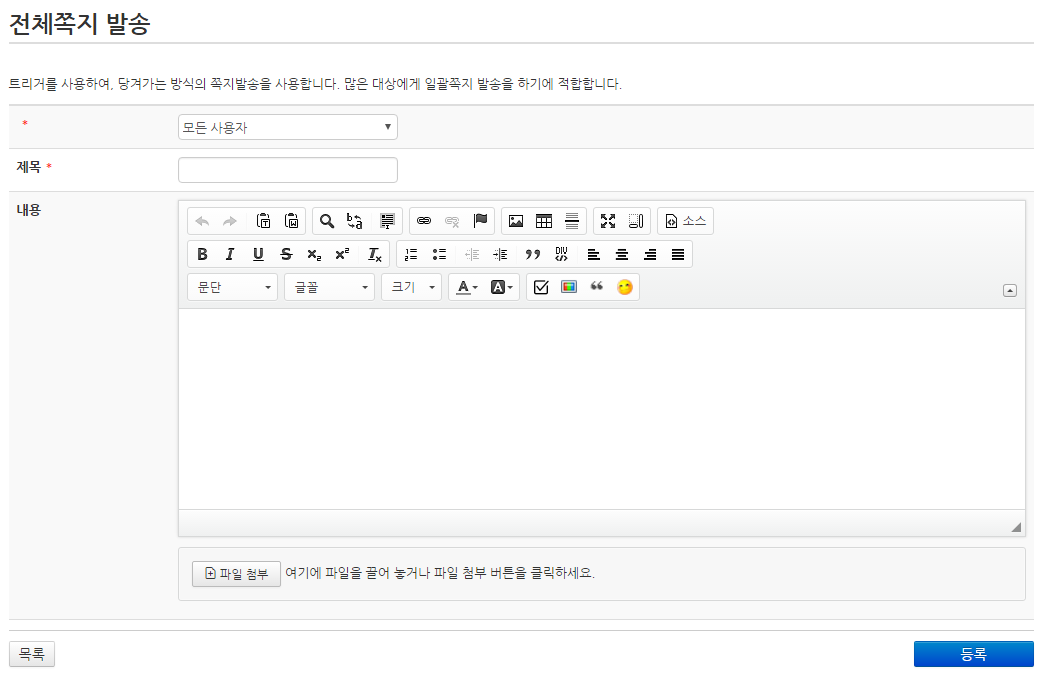Open the 모든 사용자 recipient dropdown

(287, 127)
